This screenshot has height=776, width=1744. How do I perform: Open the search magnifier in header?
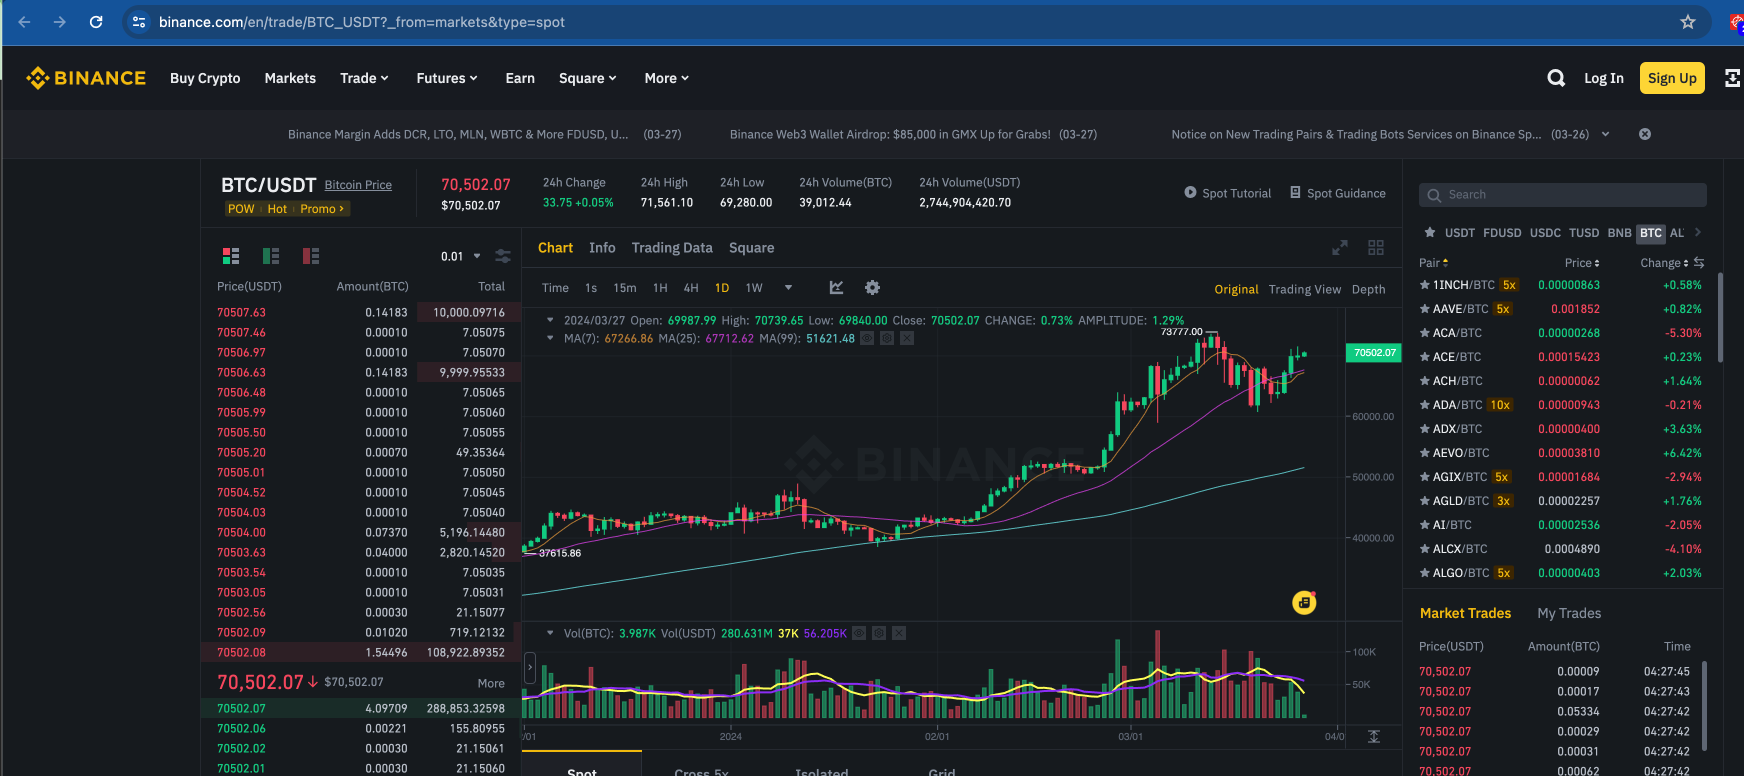1556,78
